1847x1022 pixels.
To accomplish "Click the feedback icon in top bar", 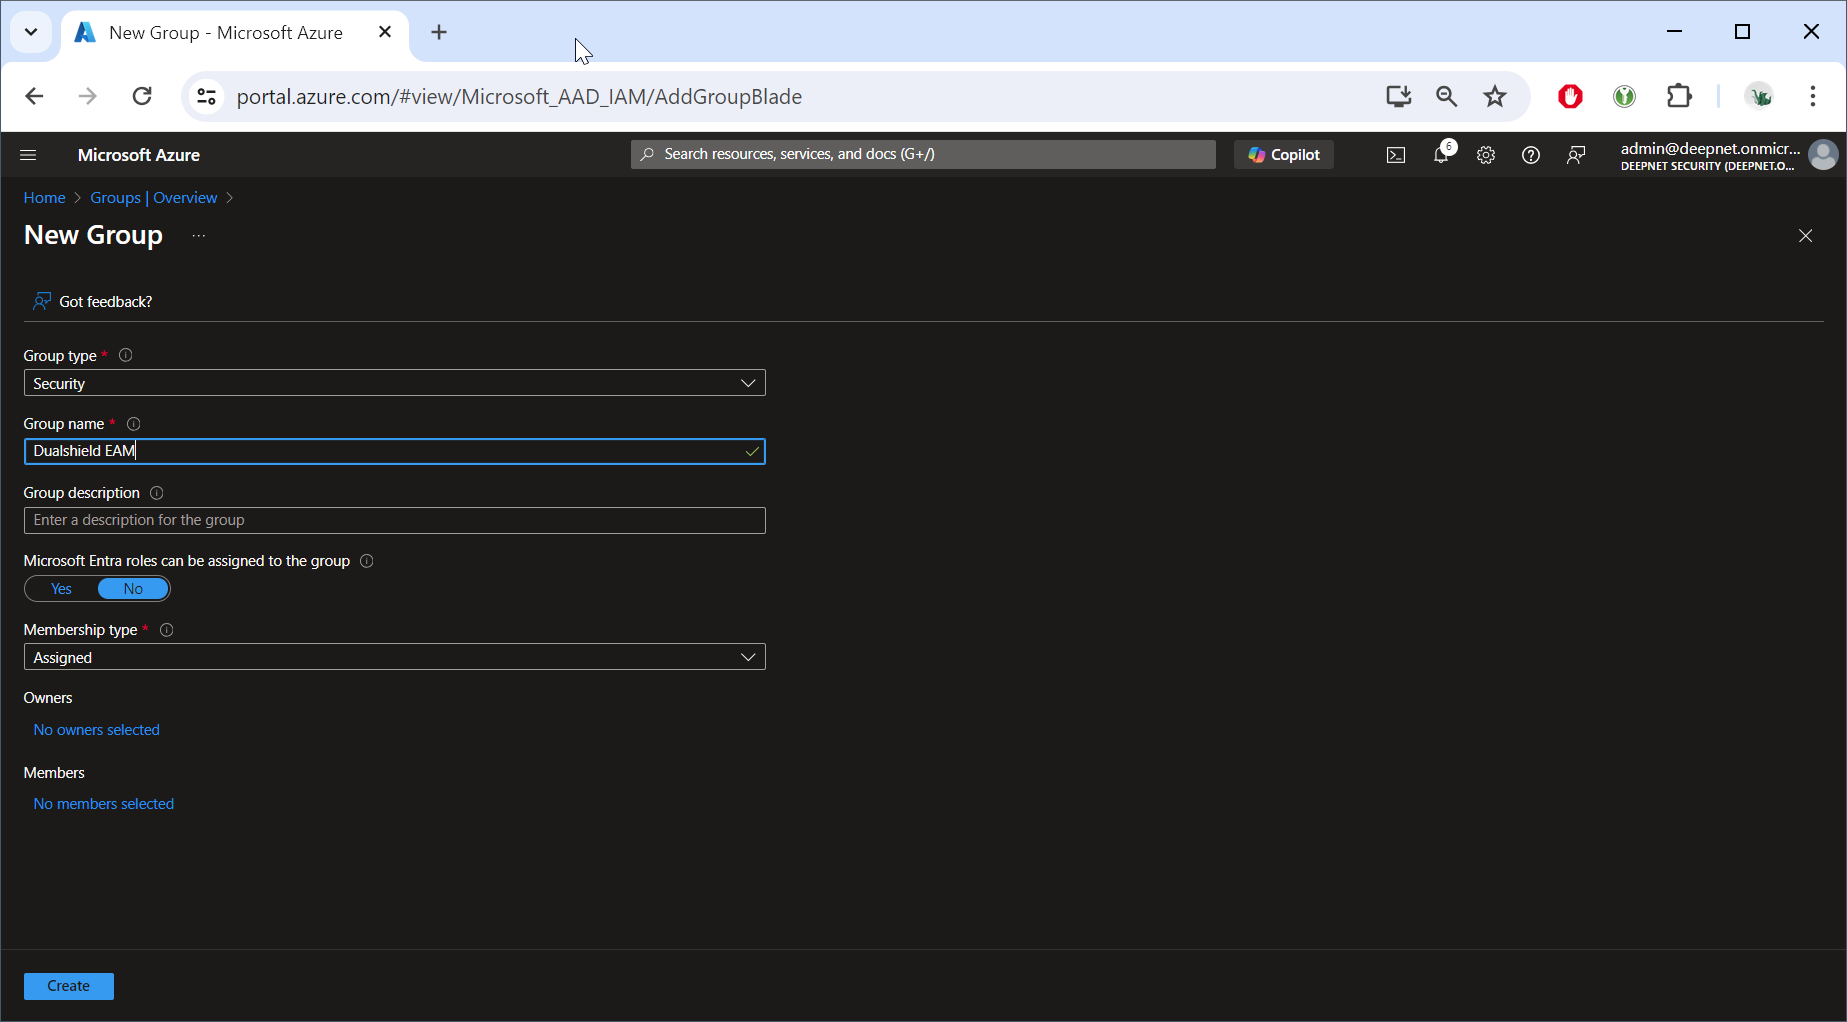I will tap(1576, 155).
